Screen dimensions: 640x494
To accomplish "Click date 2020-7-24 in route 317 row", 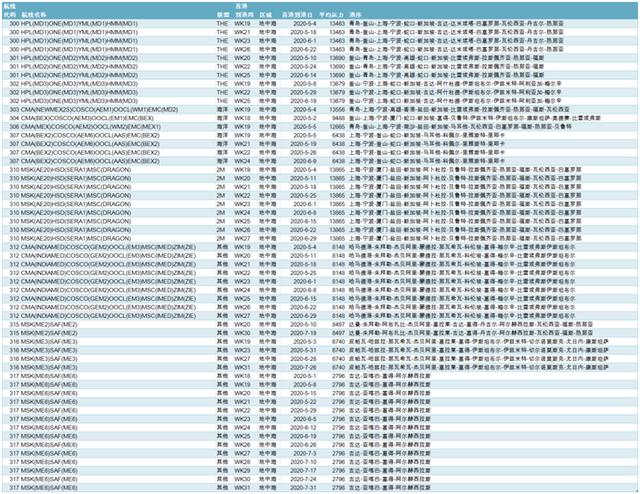I will pos(303,479).
